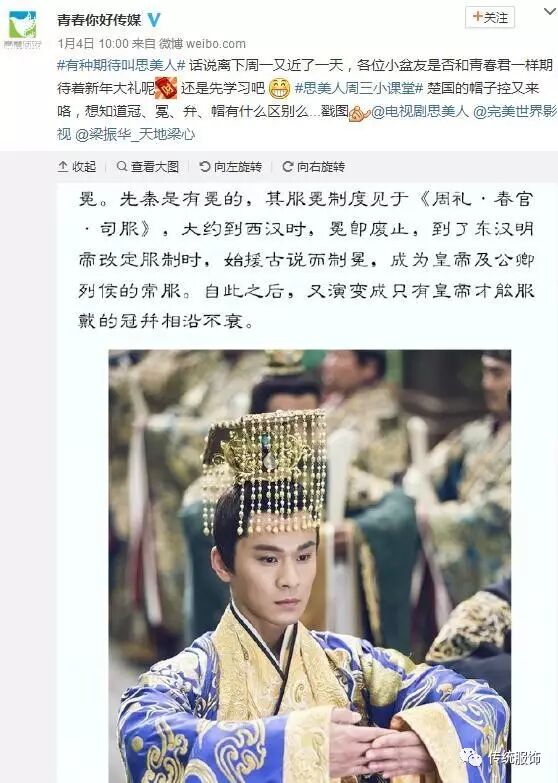This screenshot has height=783, width=558.
Task: Click the pointing hand emoji
Action: [359, 112]
